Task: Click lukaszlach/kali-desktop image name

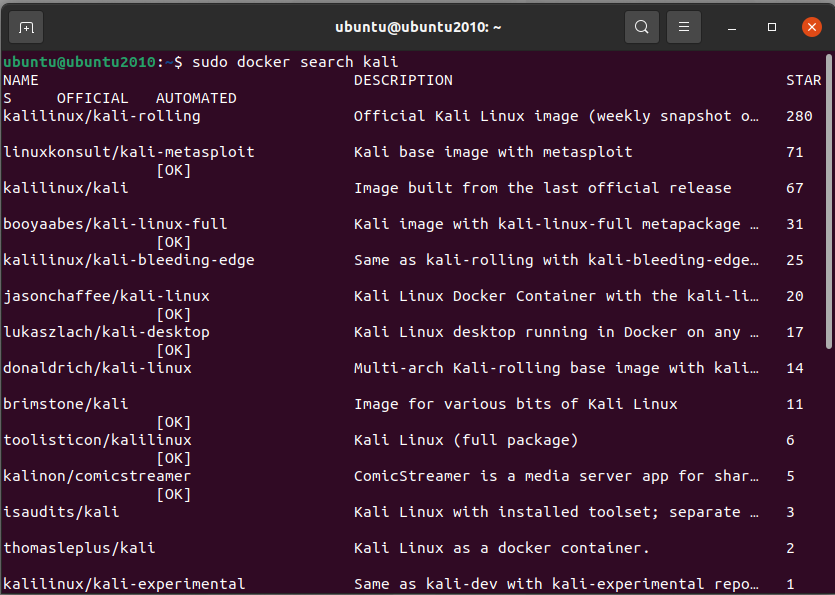Action: pos(107,332)
